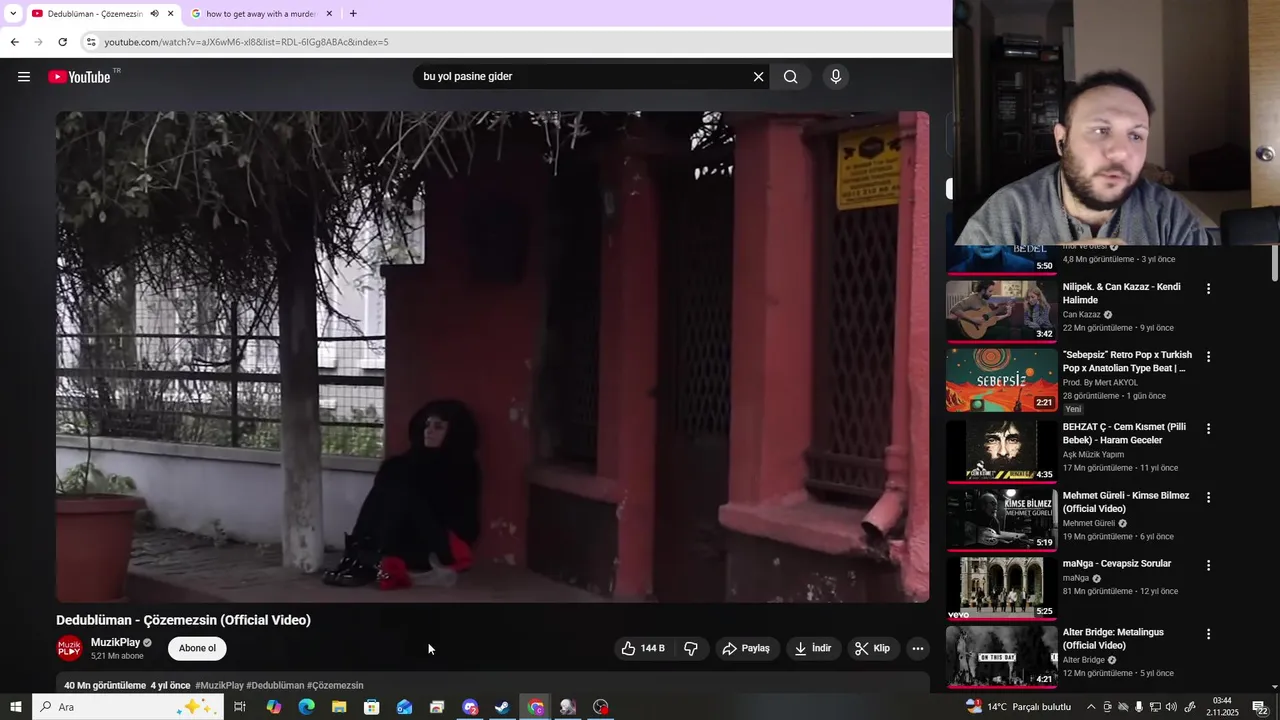
Task: Click the #MuzikPlay hashtag link
Action: point(219,685)
